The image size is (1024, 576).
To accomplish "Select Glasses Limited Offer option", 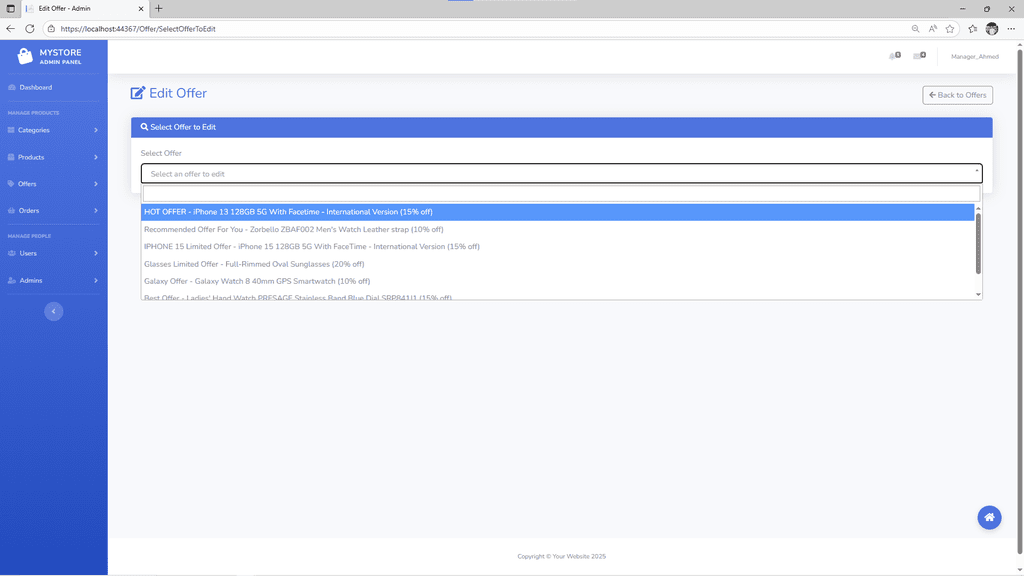I will 558,264.
